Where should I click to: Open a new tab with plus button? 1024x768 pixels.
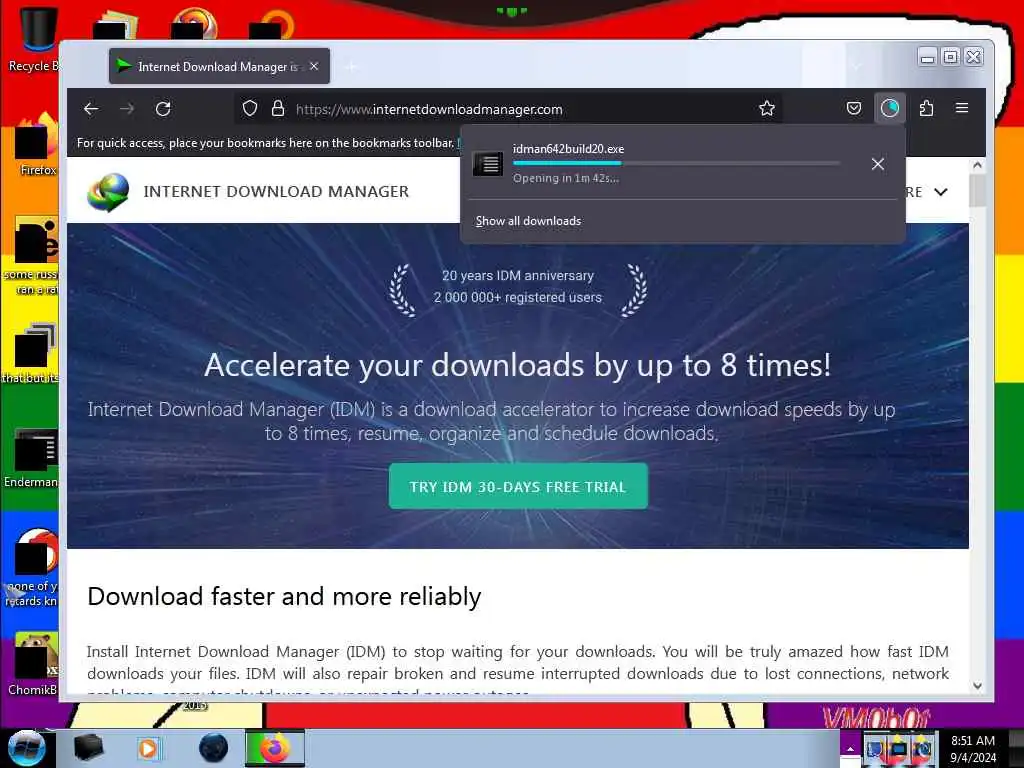tap(351, 66)
